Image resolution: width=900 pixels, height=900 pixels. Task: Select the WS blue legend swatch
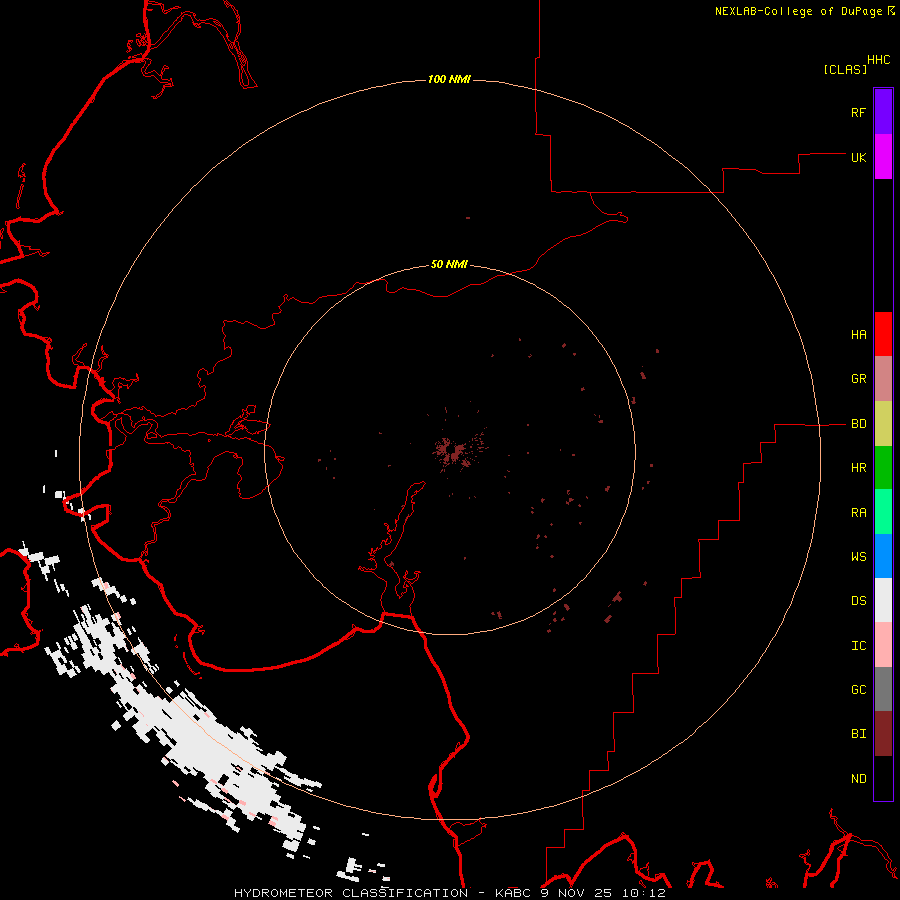pyautogui.click(x=883, y=556)
